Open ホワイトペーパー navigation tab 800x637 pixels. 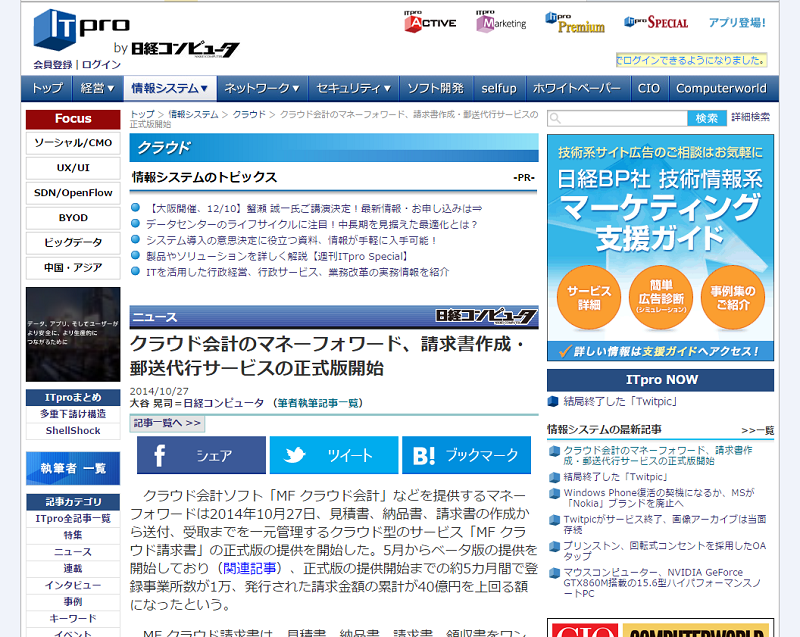[x=577, y=89]
